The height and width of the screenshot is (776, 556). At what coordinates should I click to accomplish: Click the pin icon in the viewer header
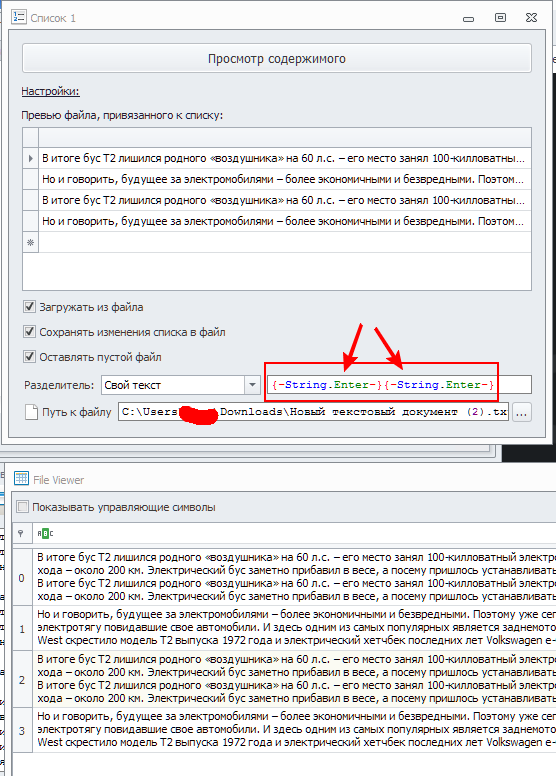[21, 534]
